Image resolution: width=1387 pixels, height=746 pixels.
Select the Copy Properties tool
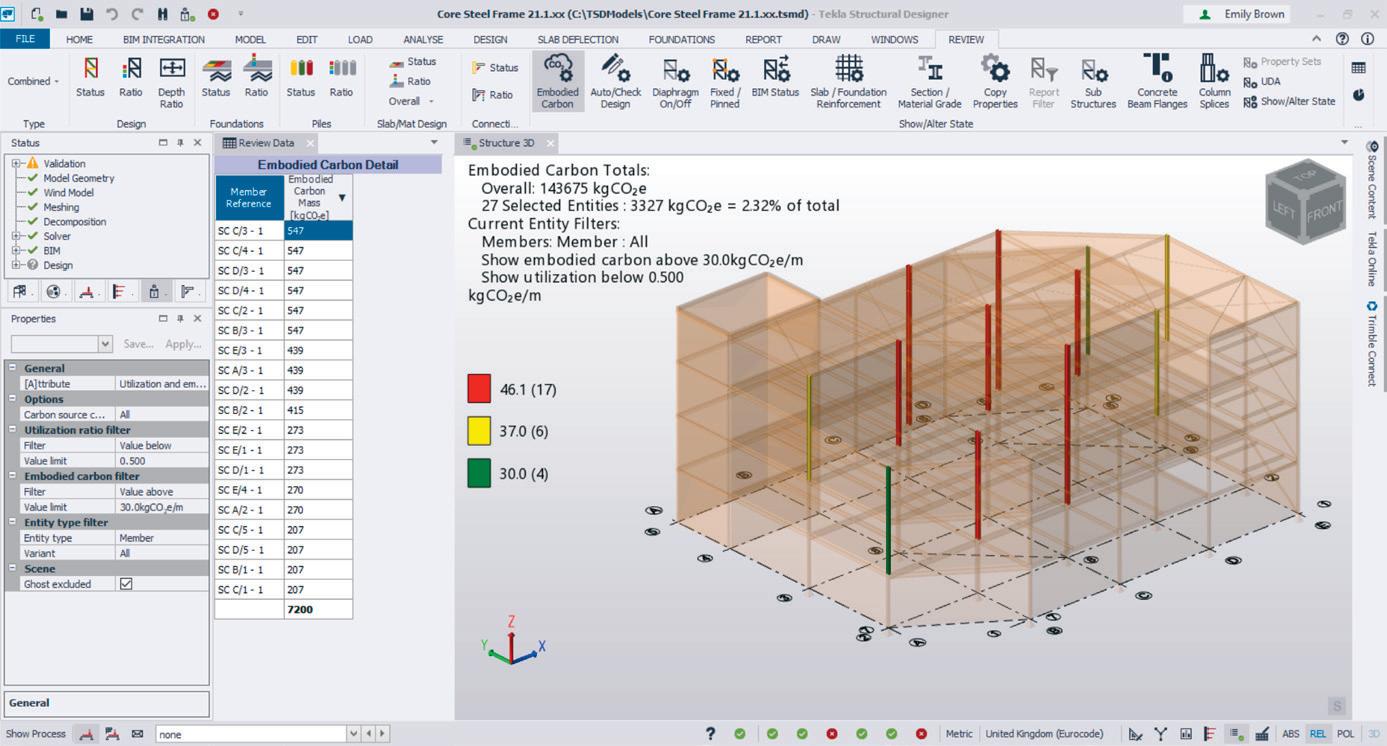tap(995, 82)
